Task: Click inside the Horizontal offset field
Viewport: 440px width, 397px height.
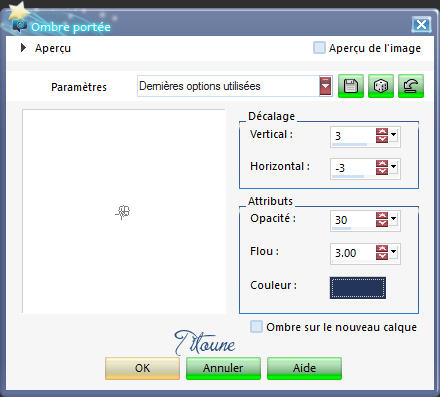Action: tap(353, 168)
